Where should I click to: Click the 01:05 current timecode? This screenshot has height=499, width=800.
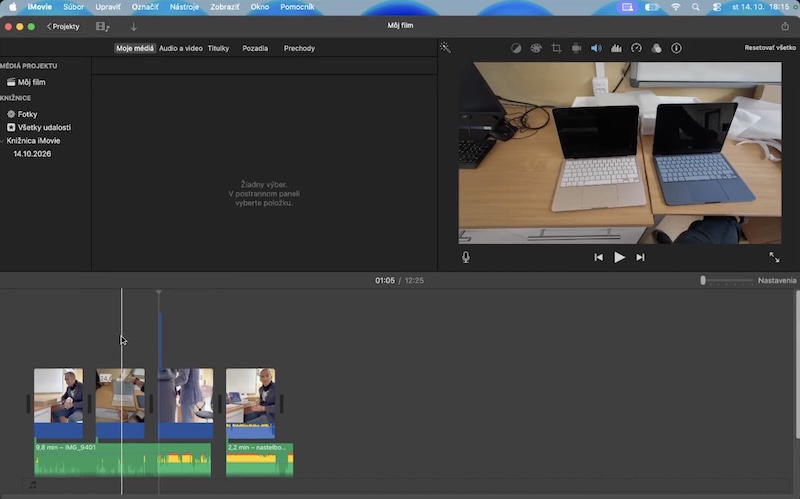[x=385, y=281]
